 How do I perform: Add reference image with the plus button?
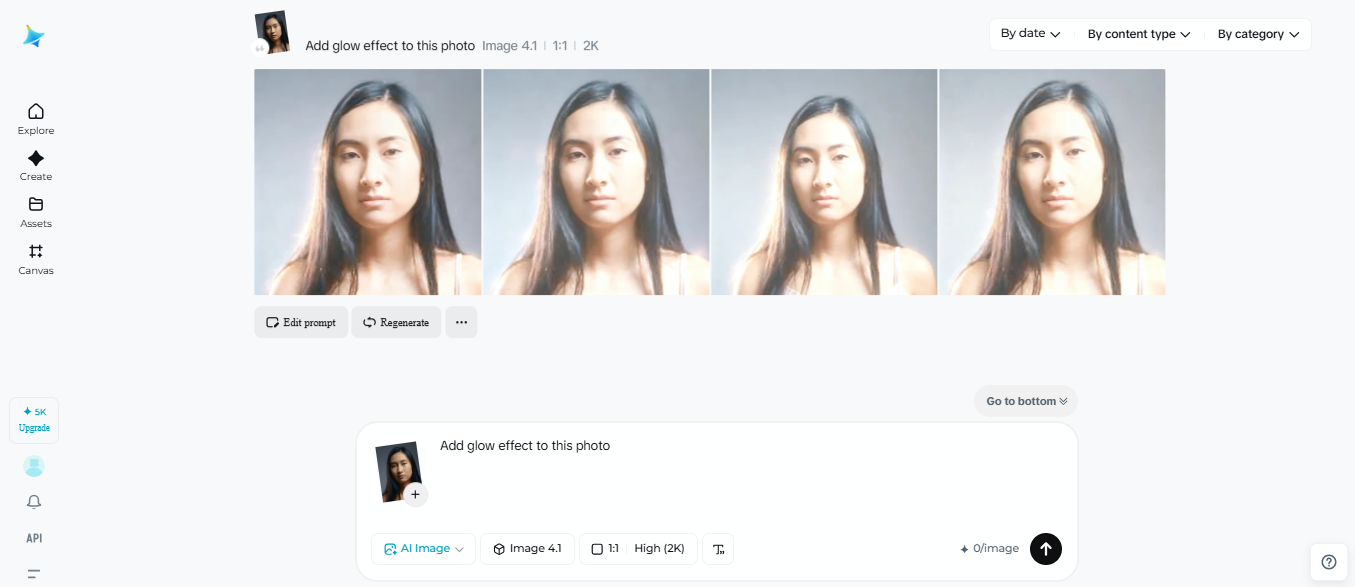click(415, 494)
